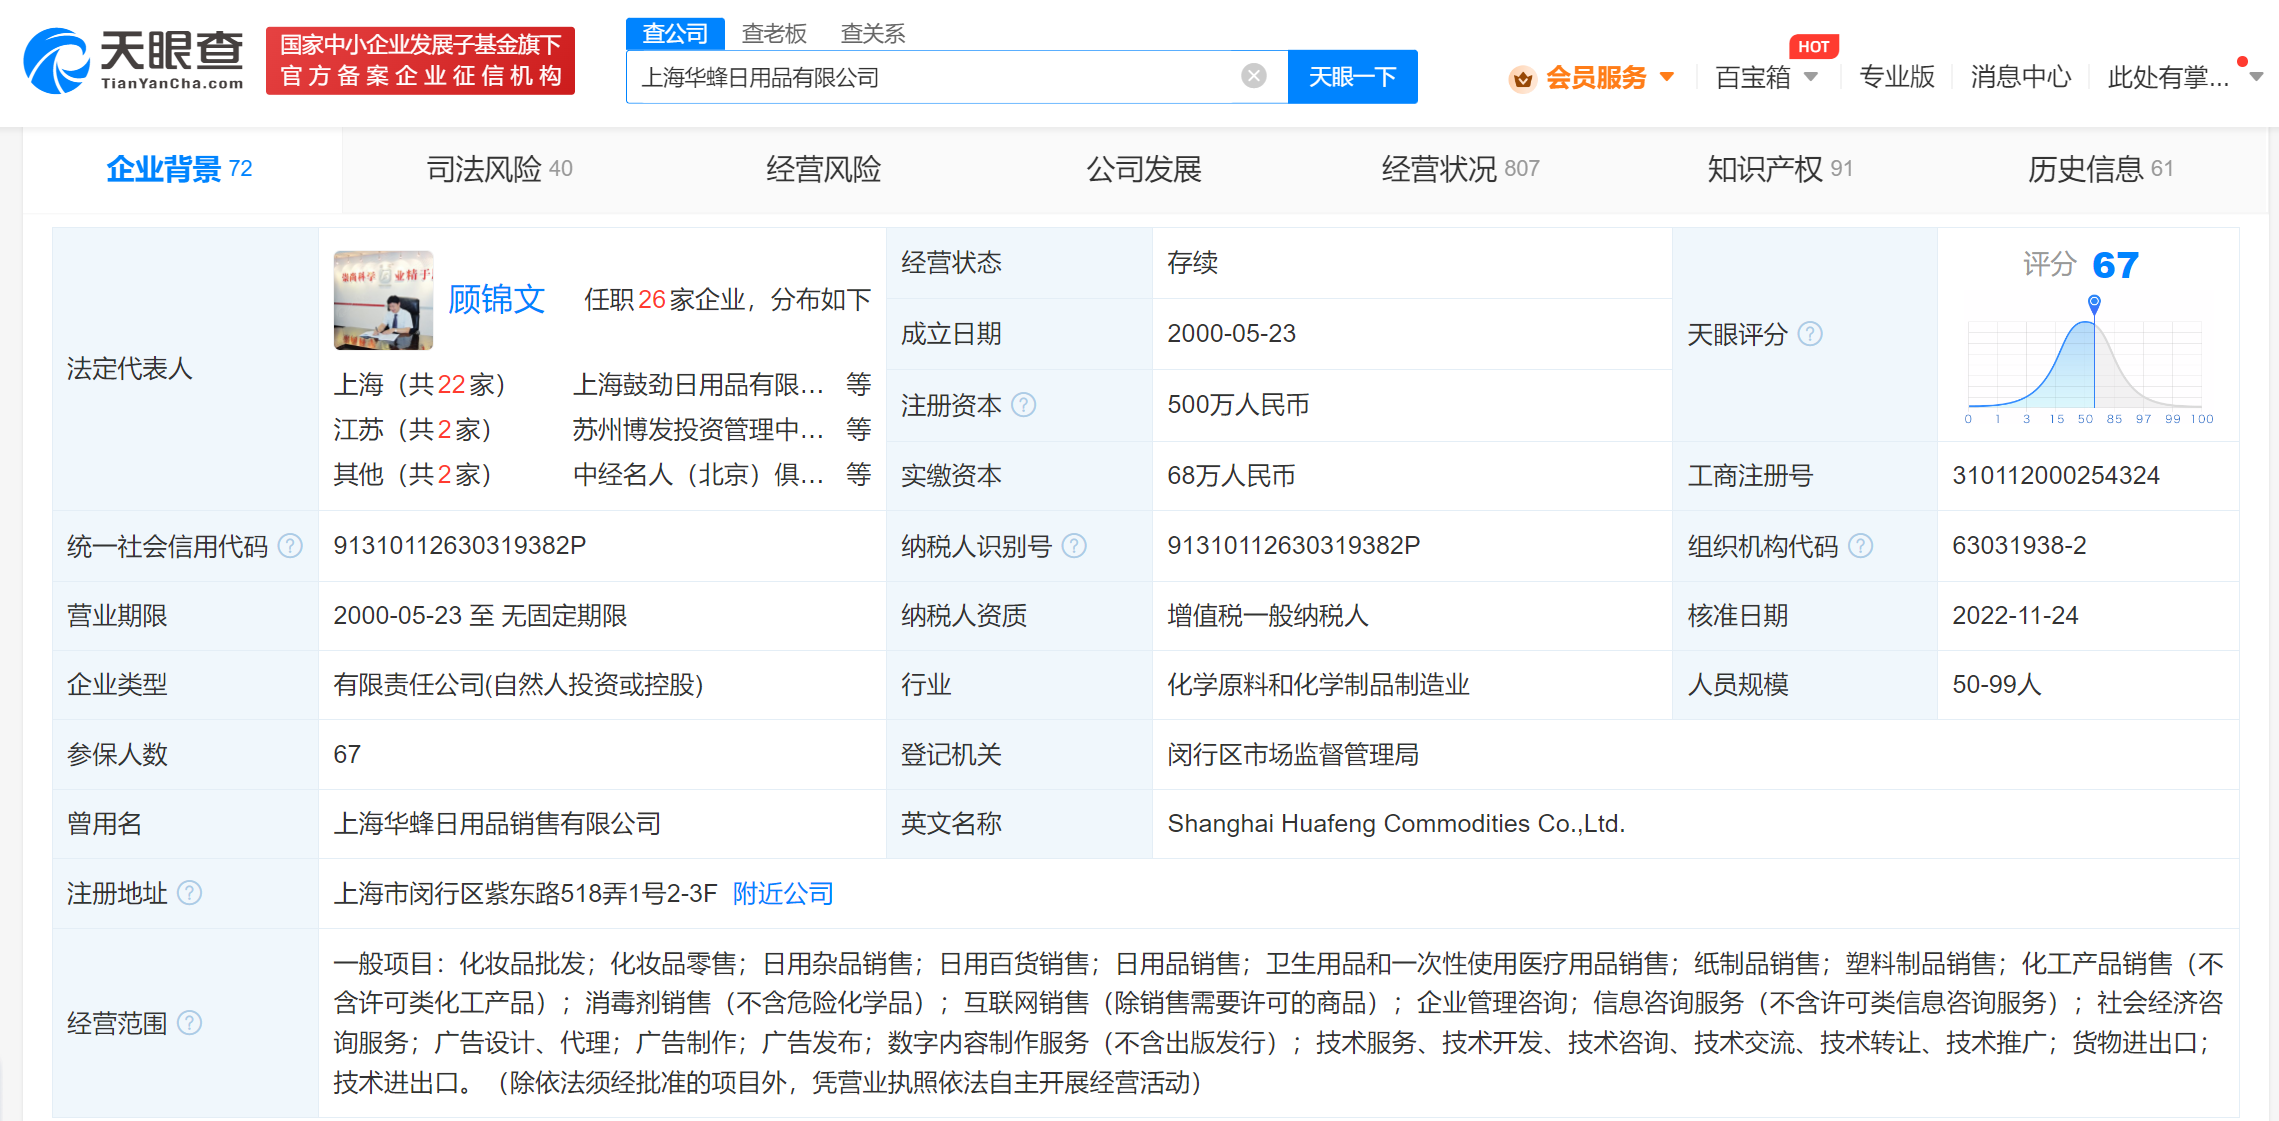
Task: Click the score marker pin on chart
Action: coord(2094,303)
